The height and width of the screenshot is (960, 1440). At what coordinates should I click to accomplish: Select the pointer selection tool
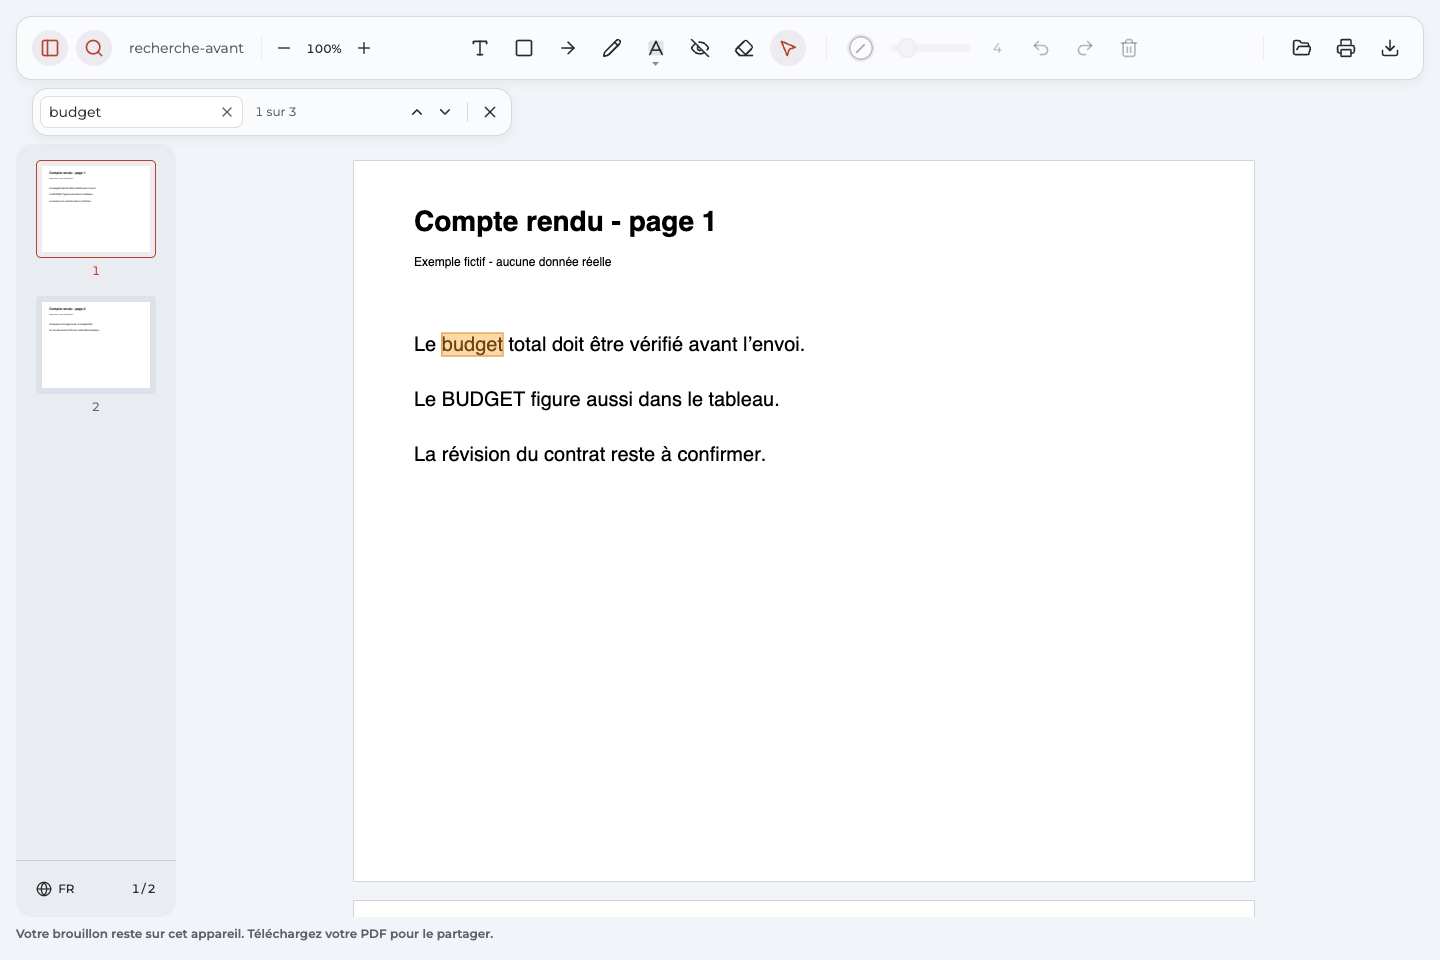pyautogui.click(x=788, y=48)
